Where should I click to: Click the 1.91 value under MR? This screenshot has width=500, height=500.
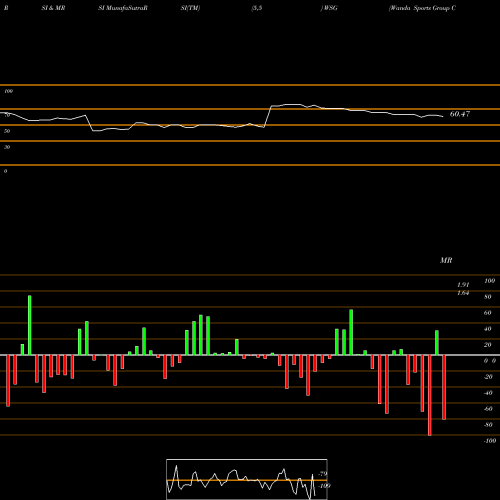463,285
